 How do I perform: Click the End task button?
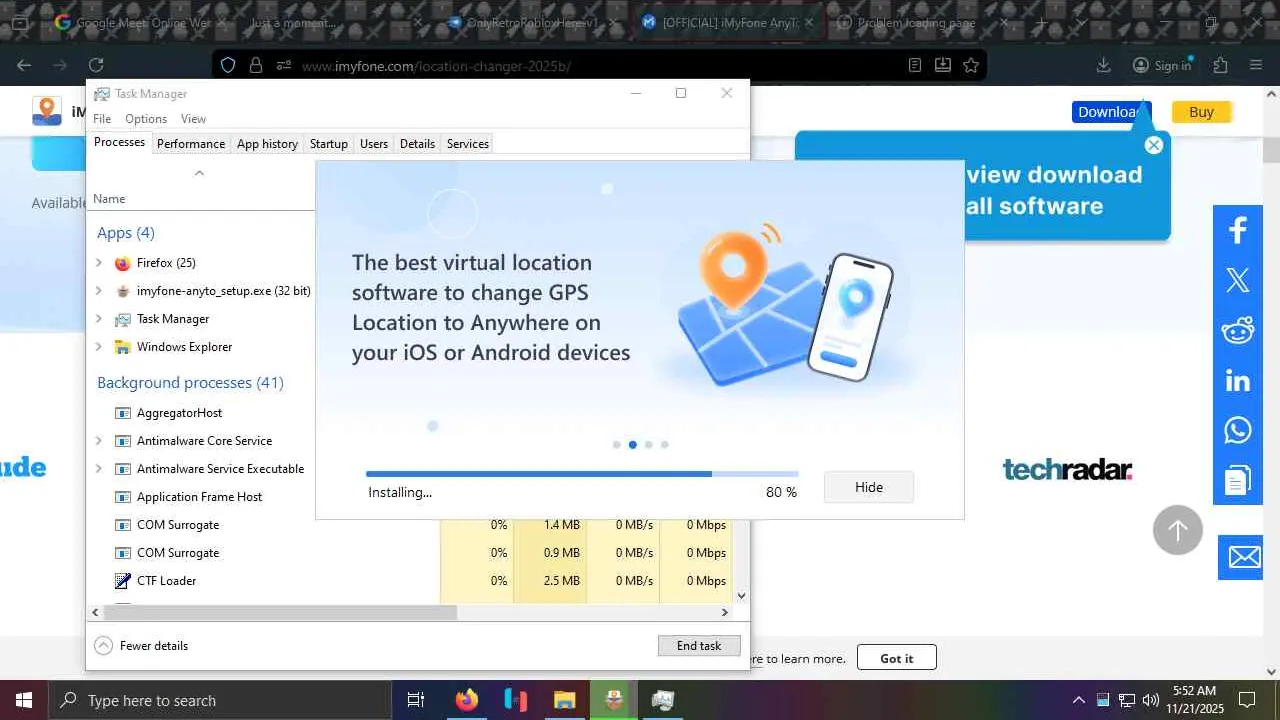(699, 646)
